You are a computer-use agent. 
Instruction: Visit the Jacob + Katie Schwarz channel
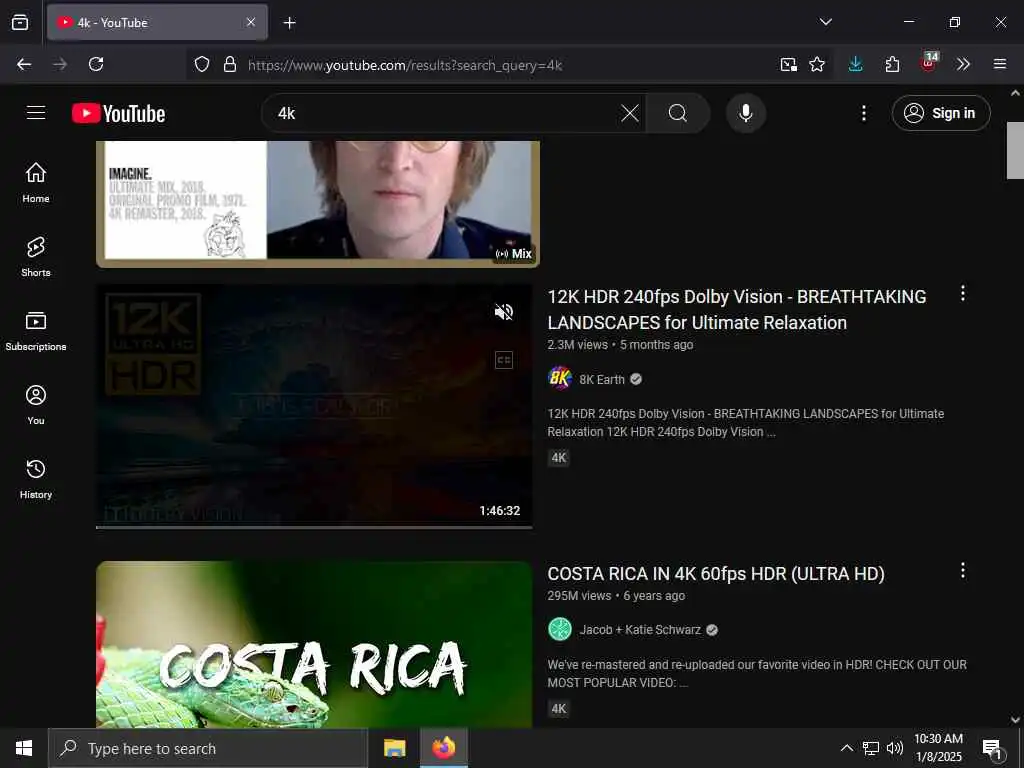640,630
